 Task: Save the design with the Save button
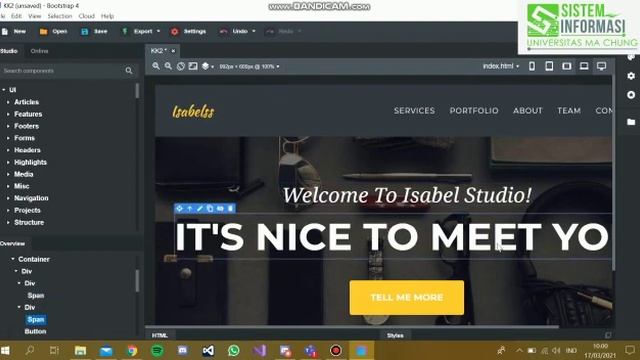pyautogui.click(x=94, y=31)
